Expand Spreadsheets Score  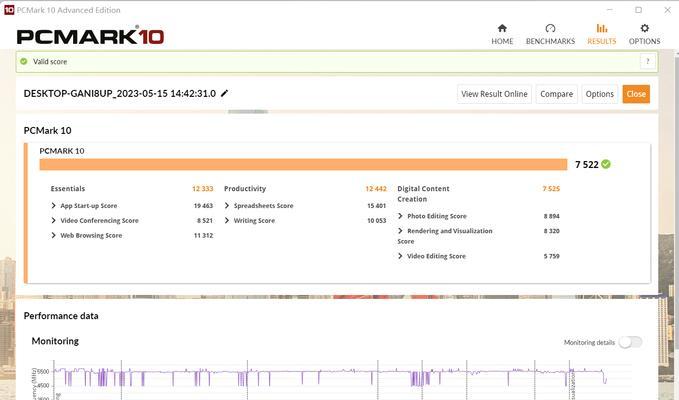[x=227, y=206]
